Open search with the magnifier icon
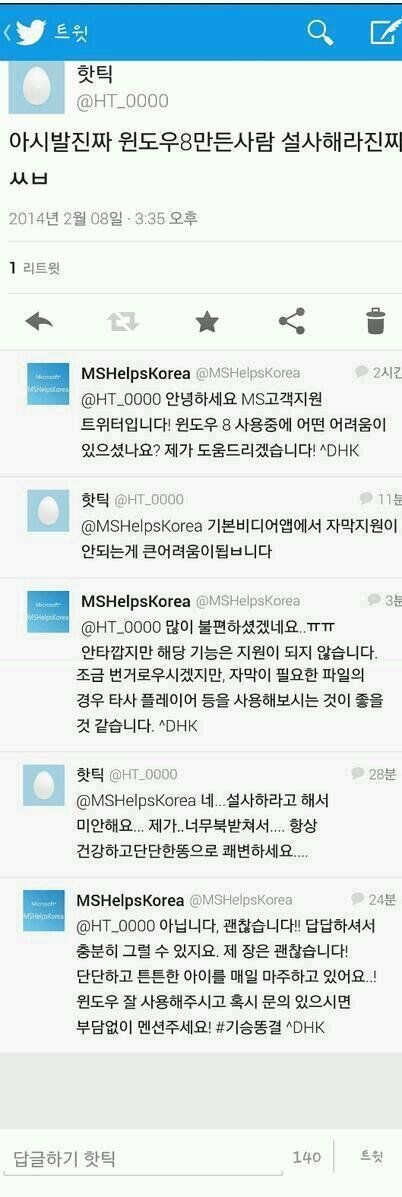The width and height of the screenshot is (402, 1197). click(x=320, y=32)
